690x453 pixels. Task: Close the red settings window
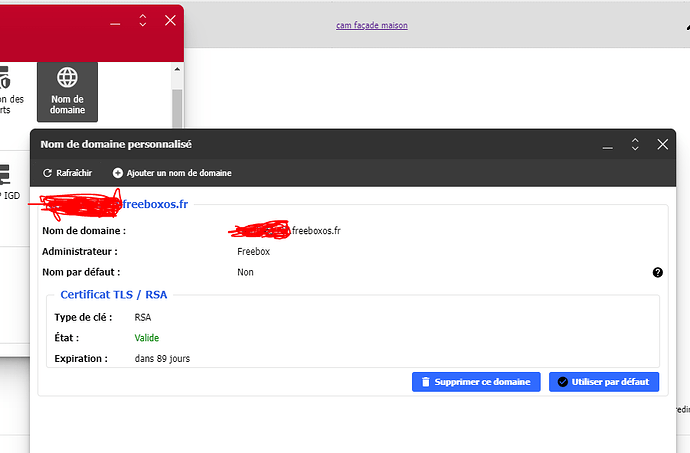[x=170, y=20]
